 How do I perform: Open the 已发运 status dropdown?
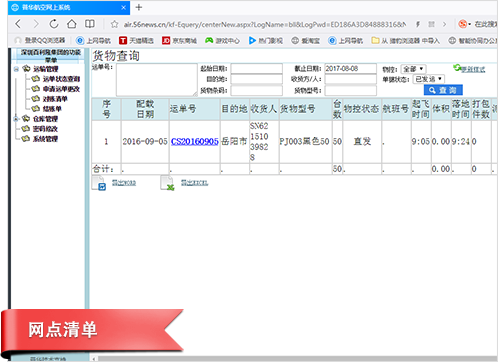coord(428,79)
